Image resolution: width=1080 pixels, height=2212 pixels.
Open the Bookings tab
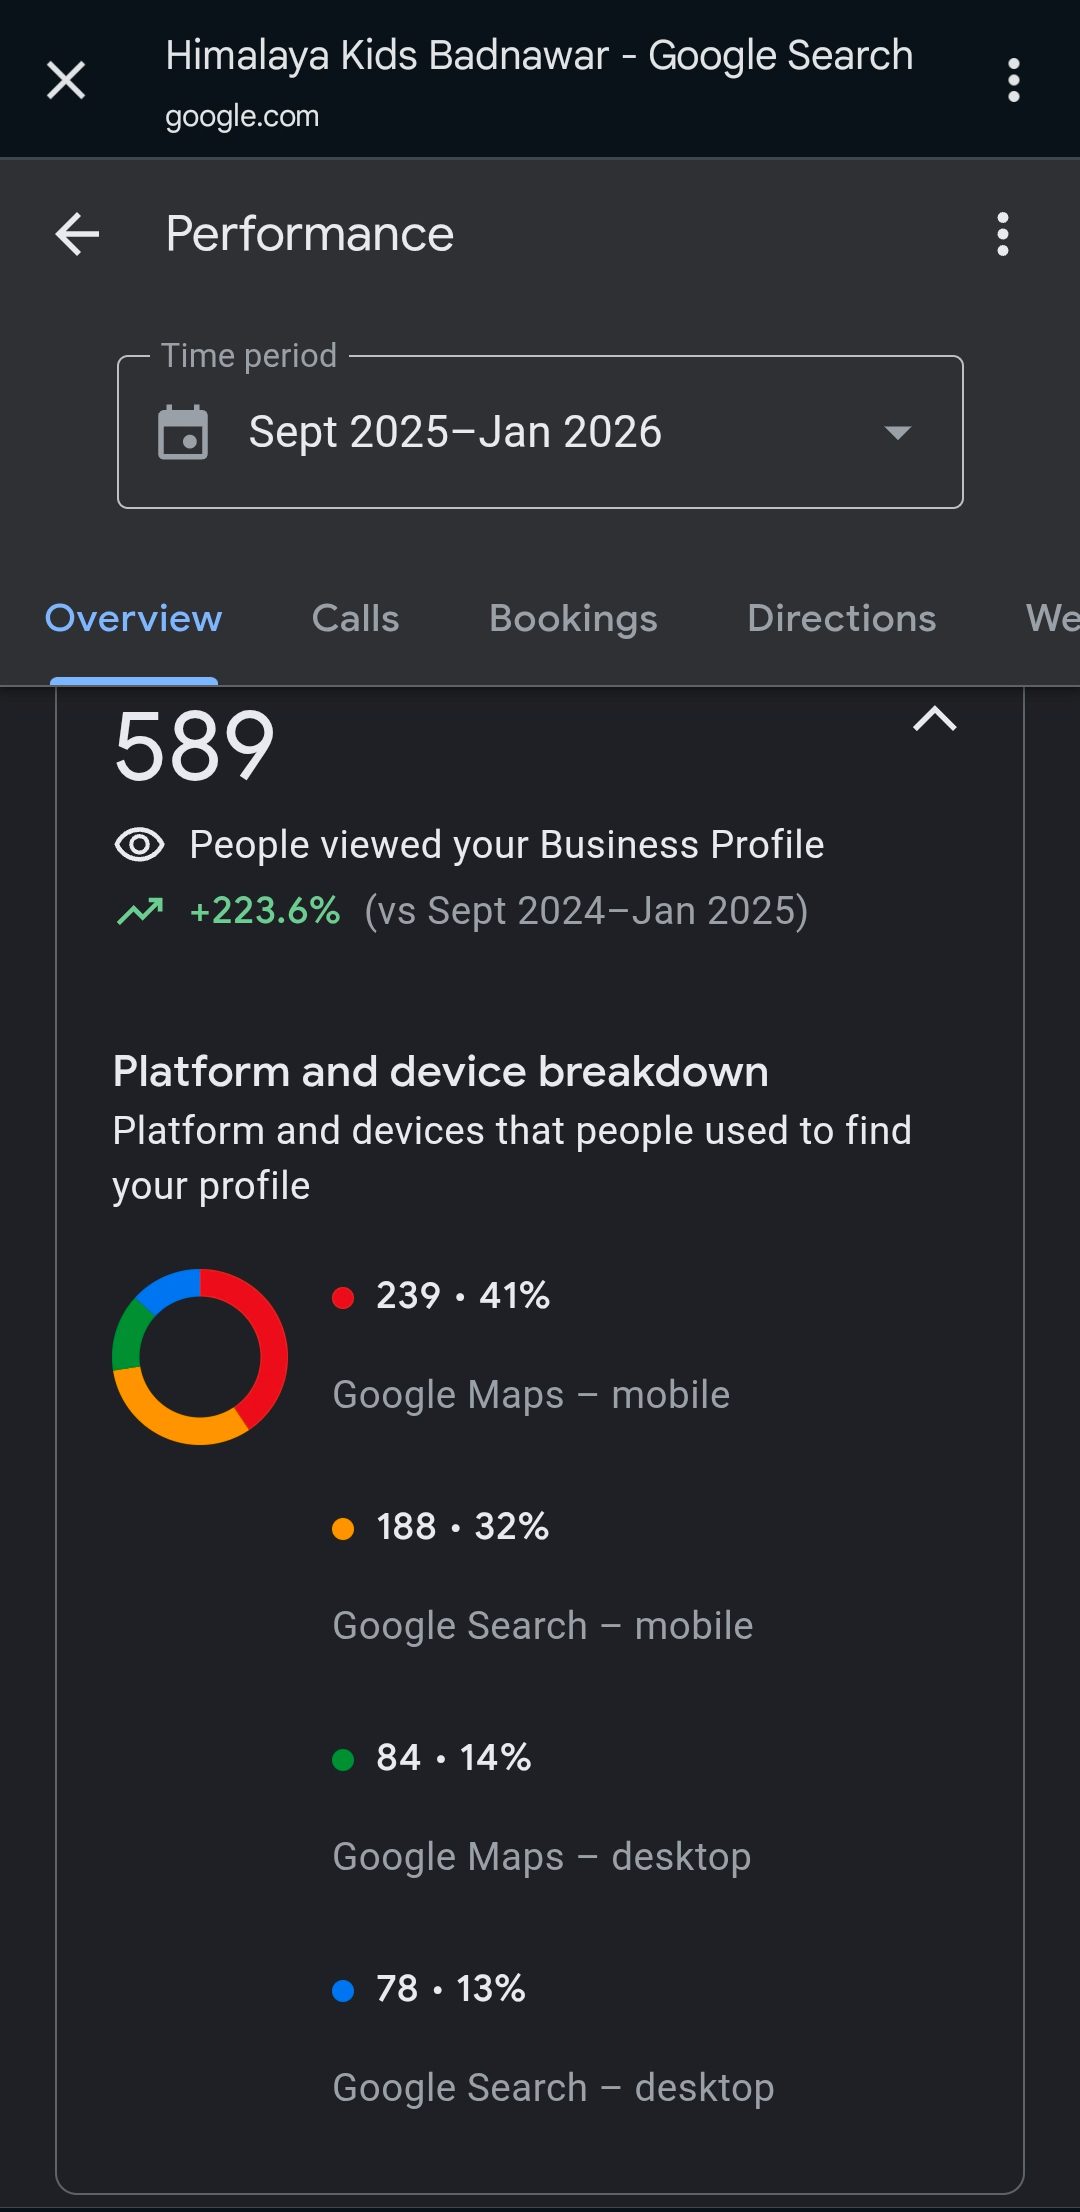573,619
